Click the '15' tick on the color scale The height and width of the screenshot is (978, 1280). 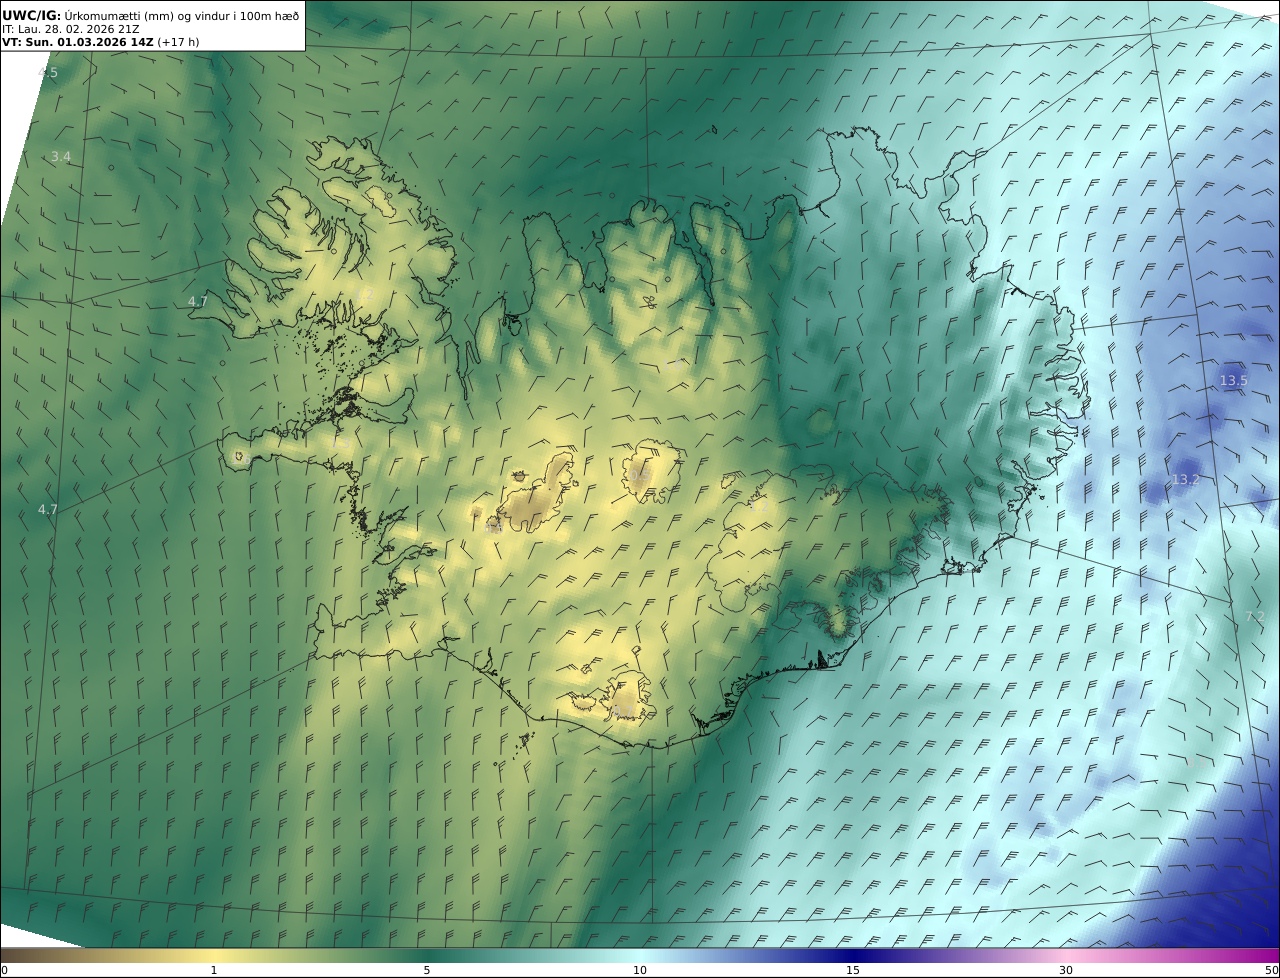(x=853, y=970)
